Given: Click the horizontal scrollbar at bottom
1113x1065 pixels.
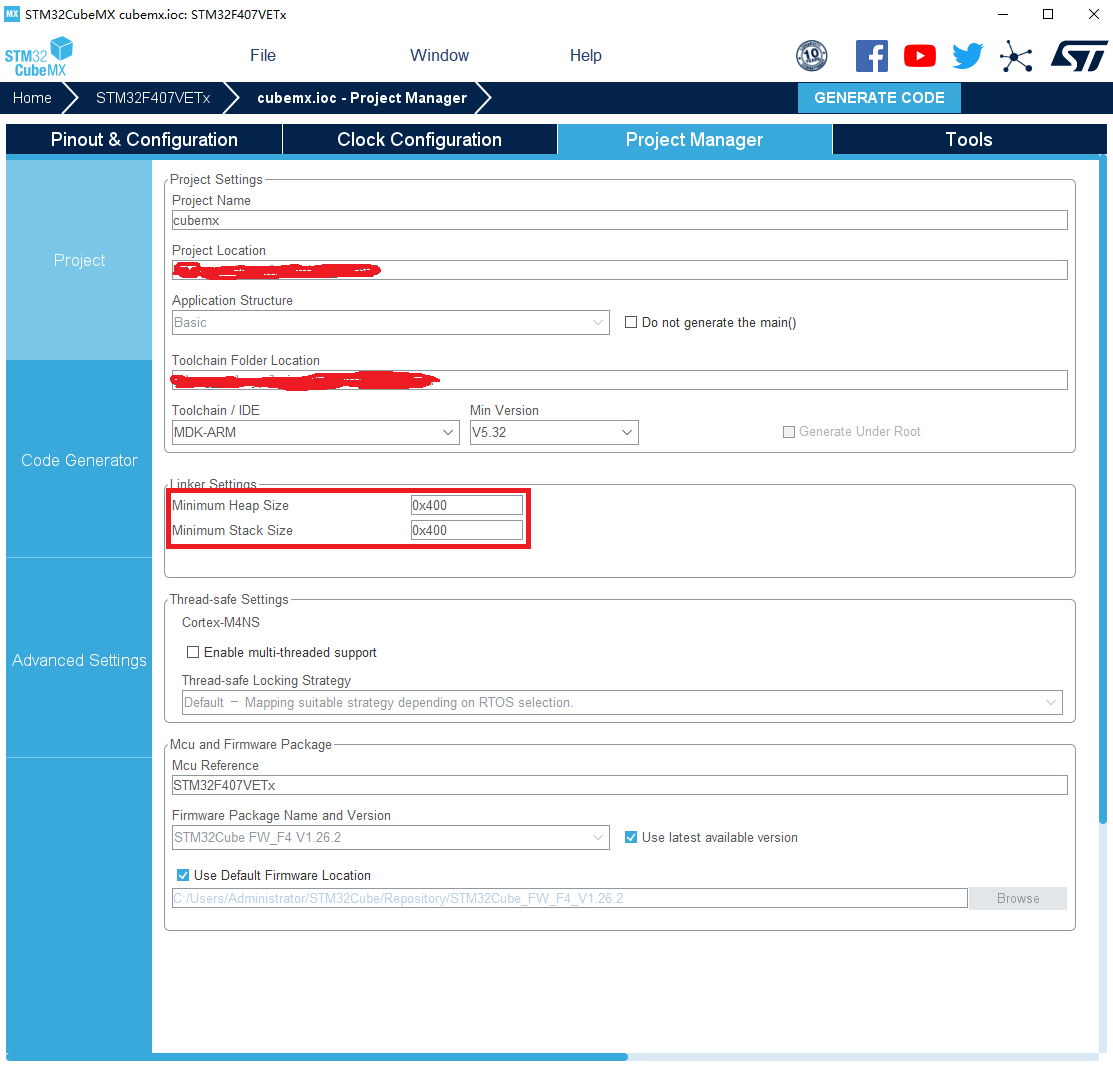Looking at the screenshot, I should [317, 1057].
